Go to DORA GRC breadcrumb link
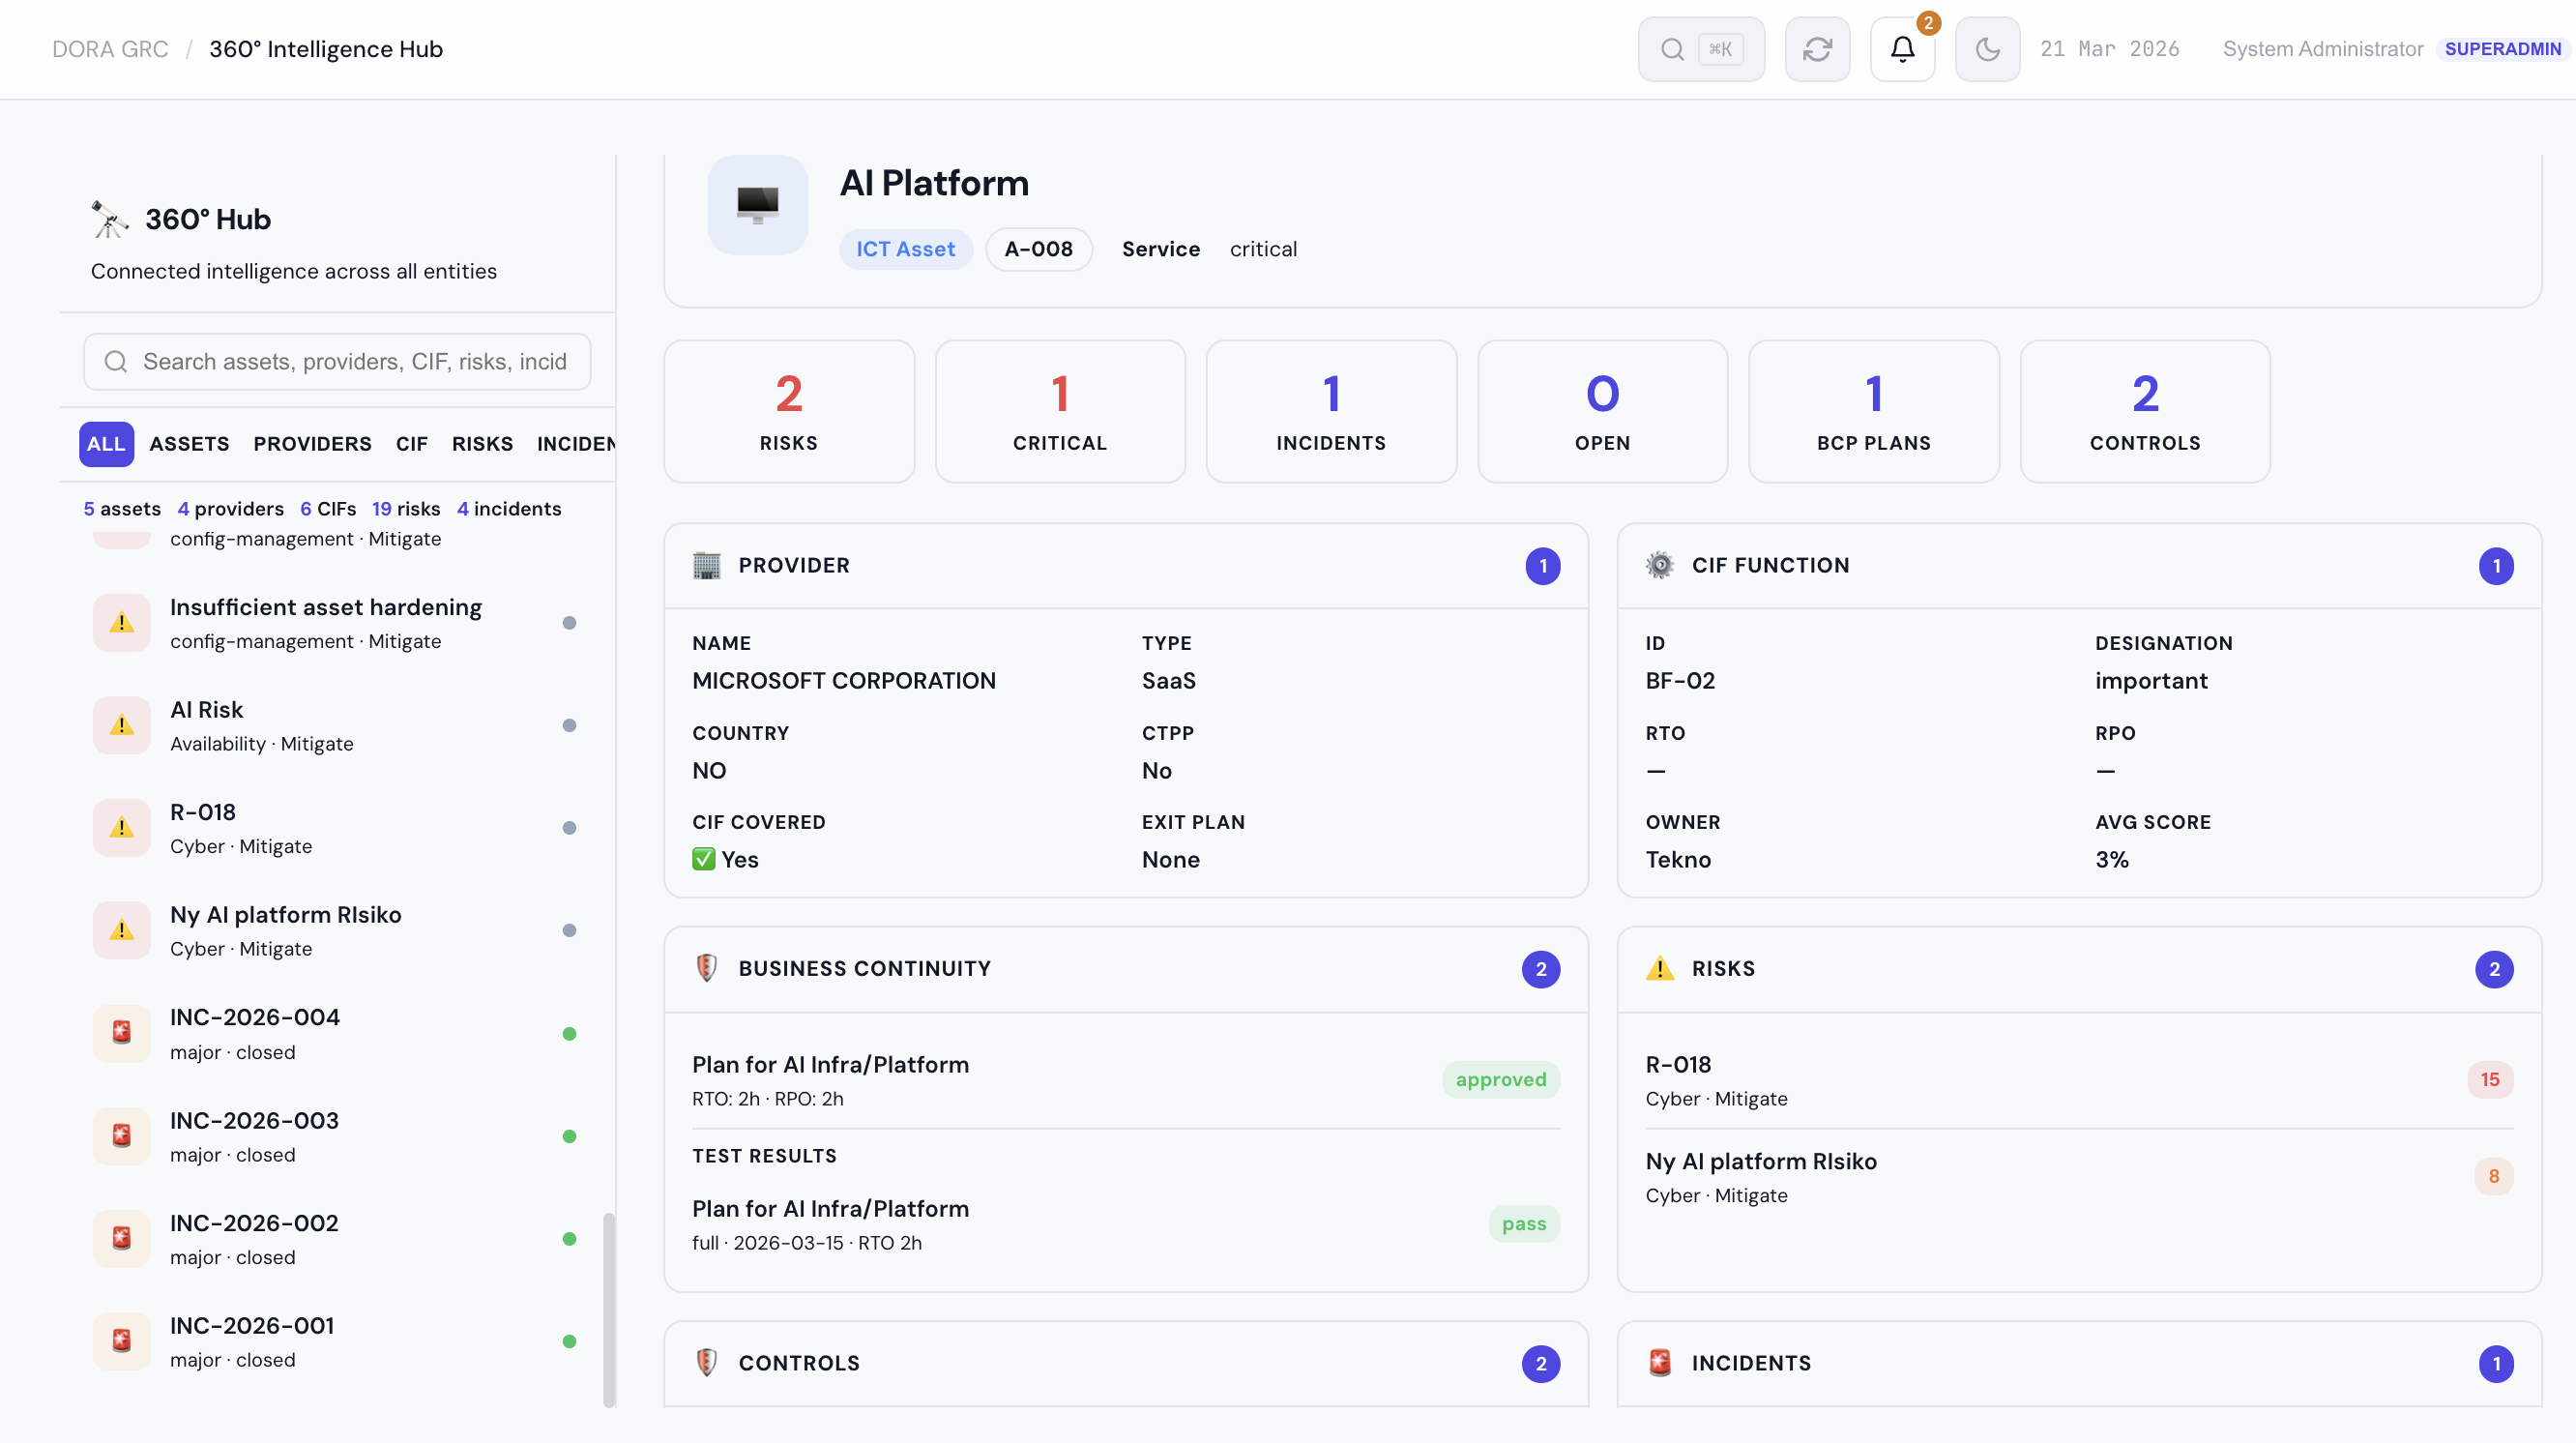 110,49
